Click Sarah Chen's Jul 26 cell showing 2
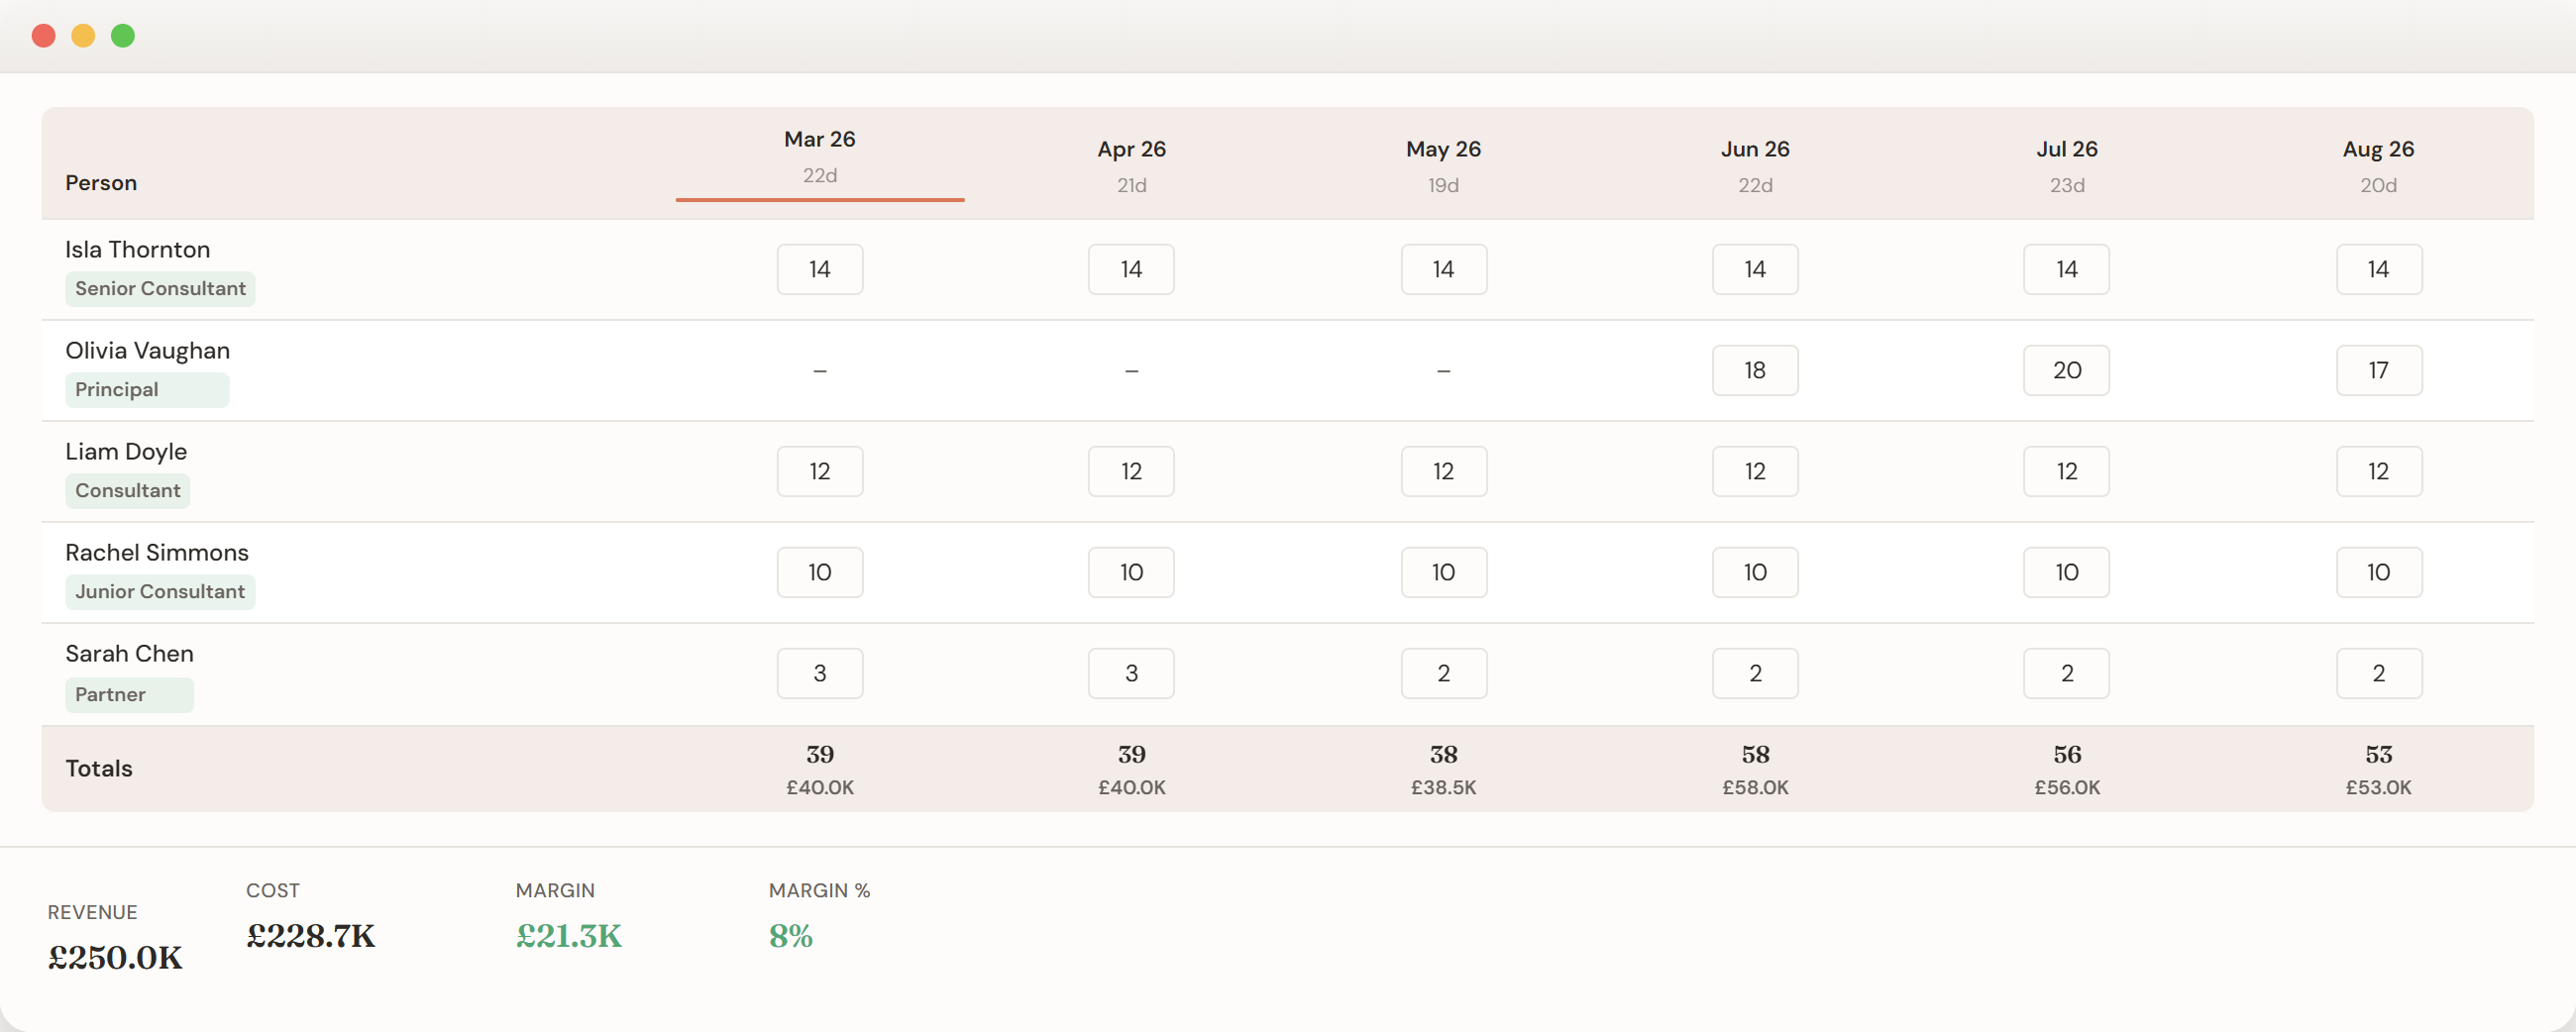2576x1032 pixels. point(2066,673)
